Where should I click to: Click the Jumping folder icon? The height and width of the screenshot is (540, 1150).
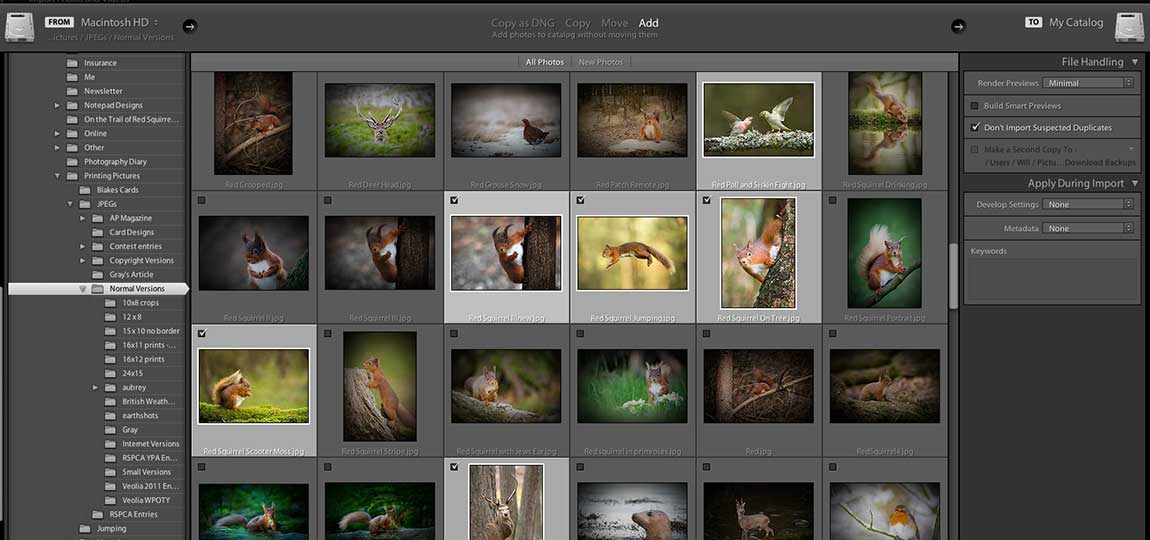point(84,528)
